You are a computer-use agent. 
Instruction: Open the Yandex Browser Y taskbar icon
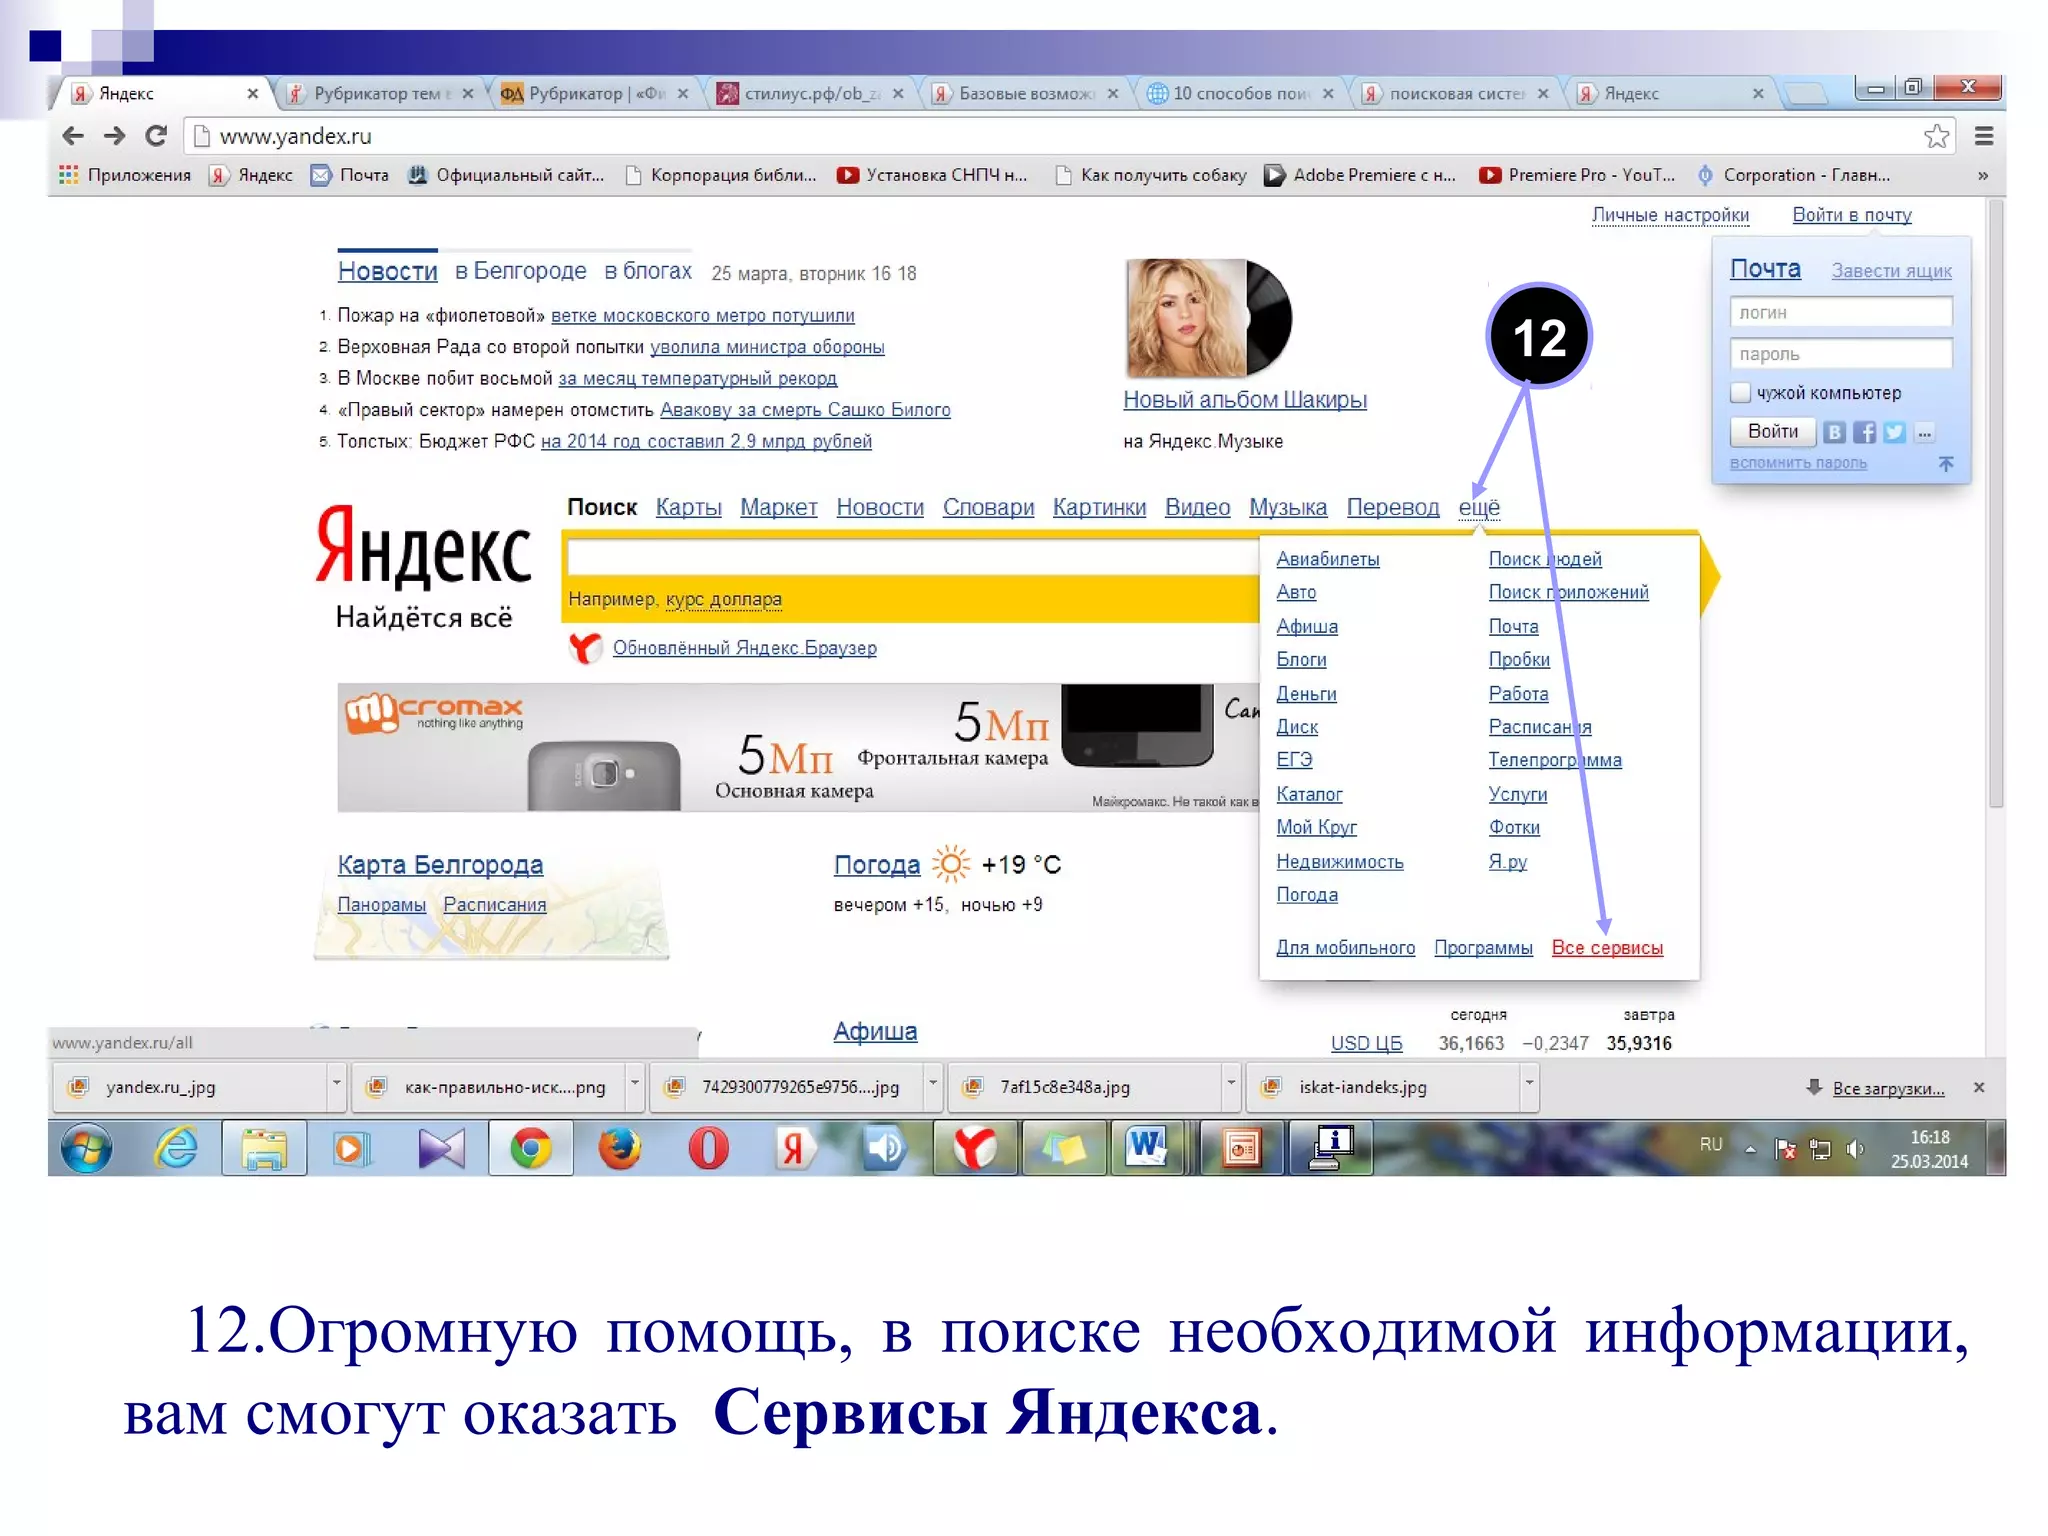pos(975,1148)
